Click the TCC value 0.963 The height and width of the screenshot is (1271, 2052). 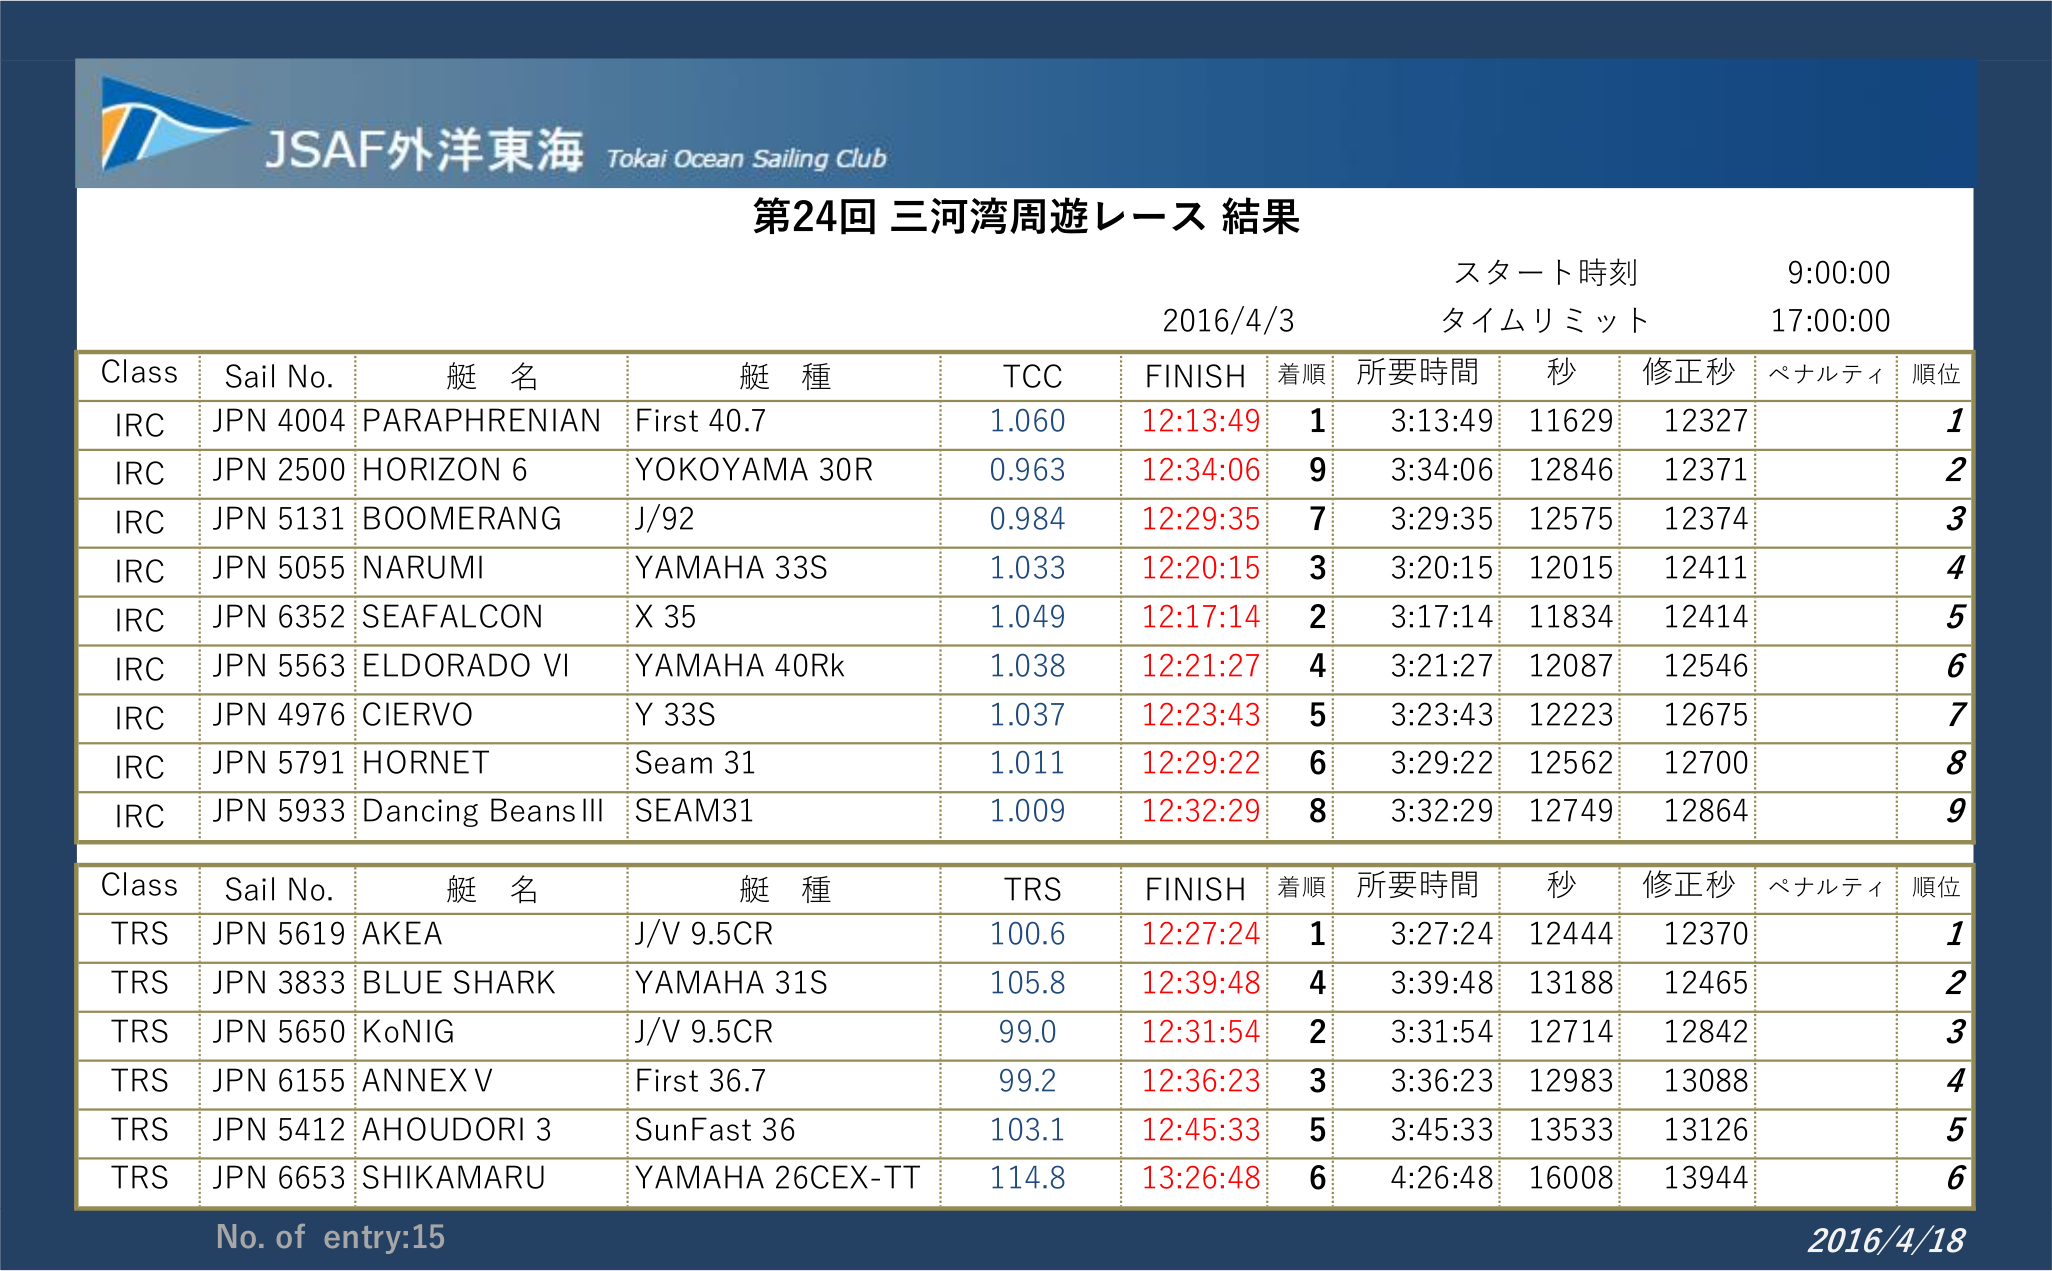(x=1027, y=470)
